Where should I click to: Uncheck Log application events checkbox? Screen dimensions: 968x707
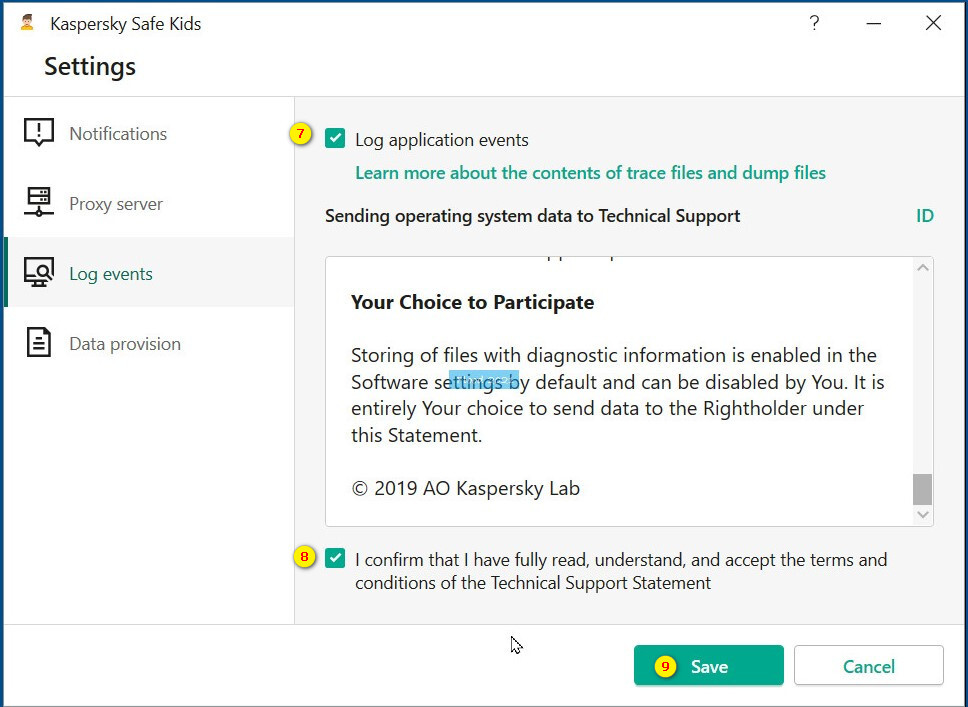pyautogui.click(x=335, y=139)
